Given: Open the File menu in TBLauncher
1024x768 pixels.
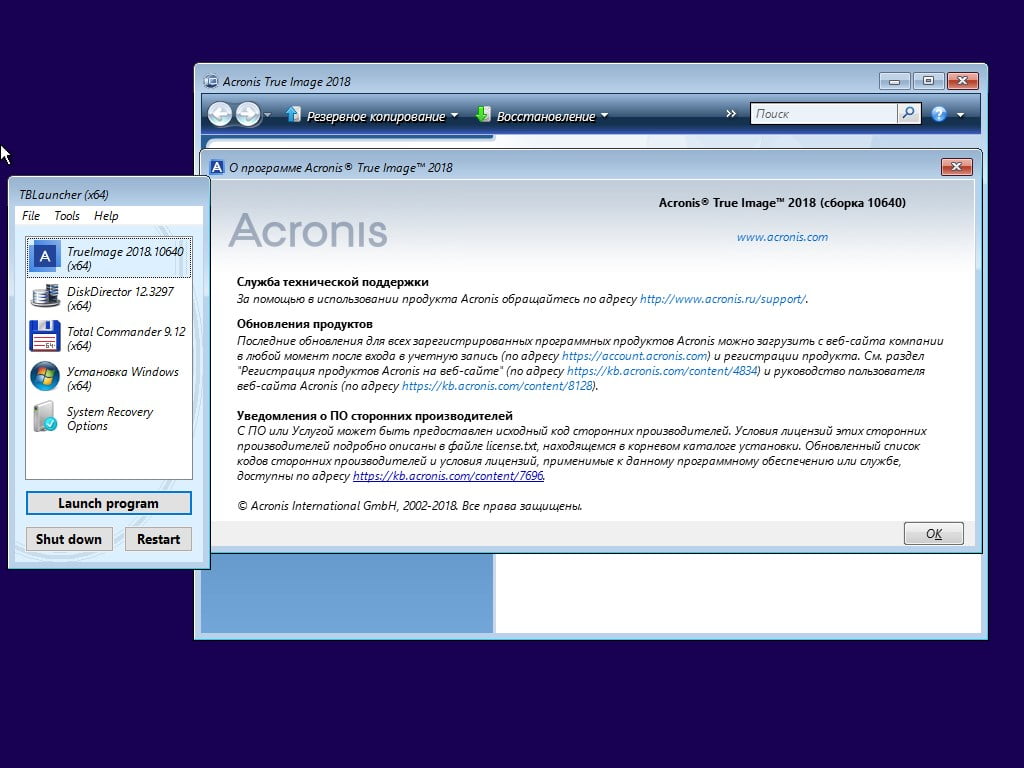Looking at the screenshot, I should [31, 216].
